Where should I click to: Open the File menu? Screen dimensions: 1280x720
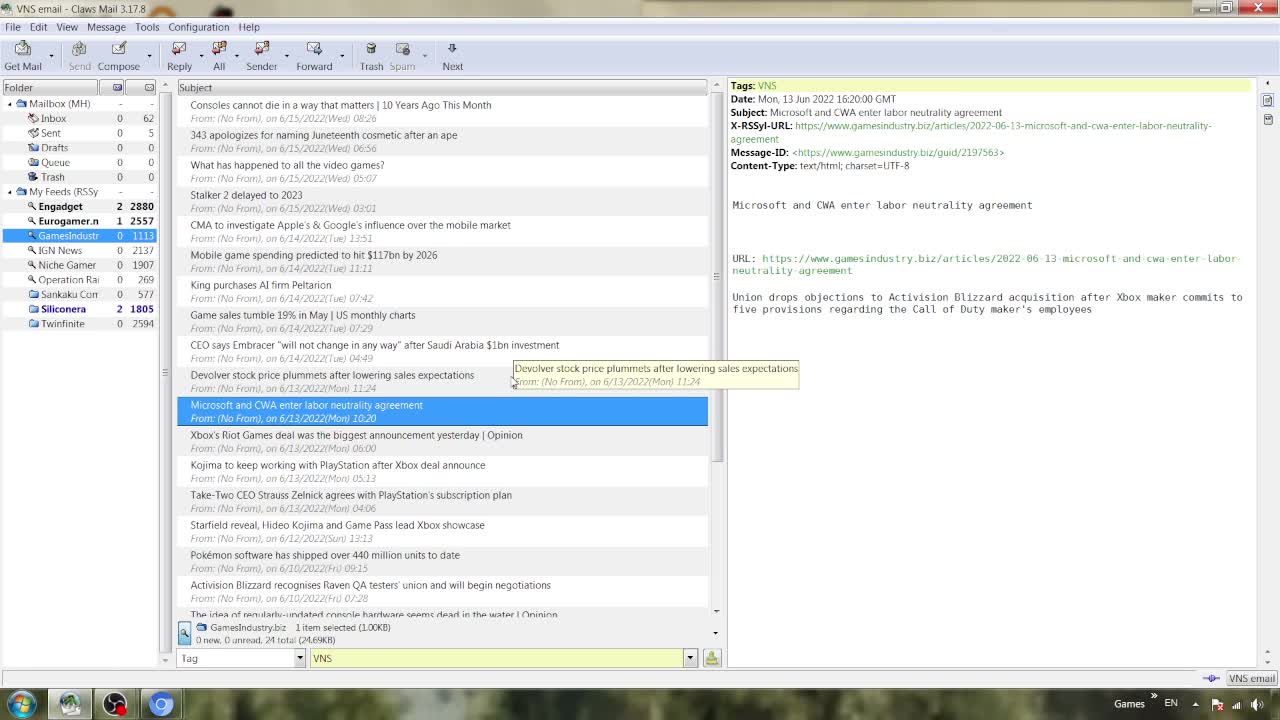click(x=12, y=27)
